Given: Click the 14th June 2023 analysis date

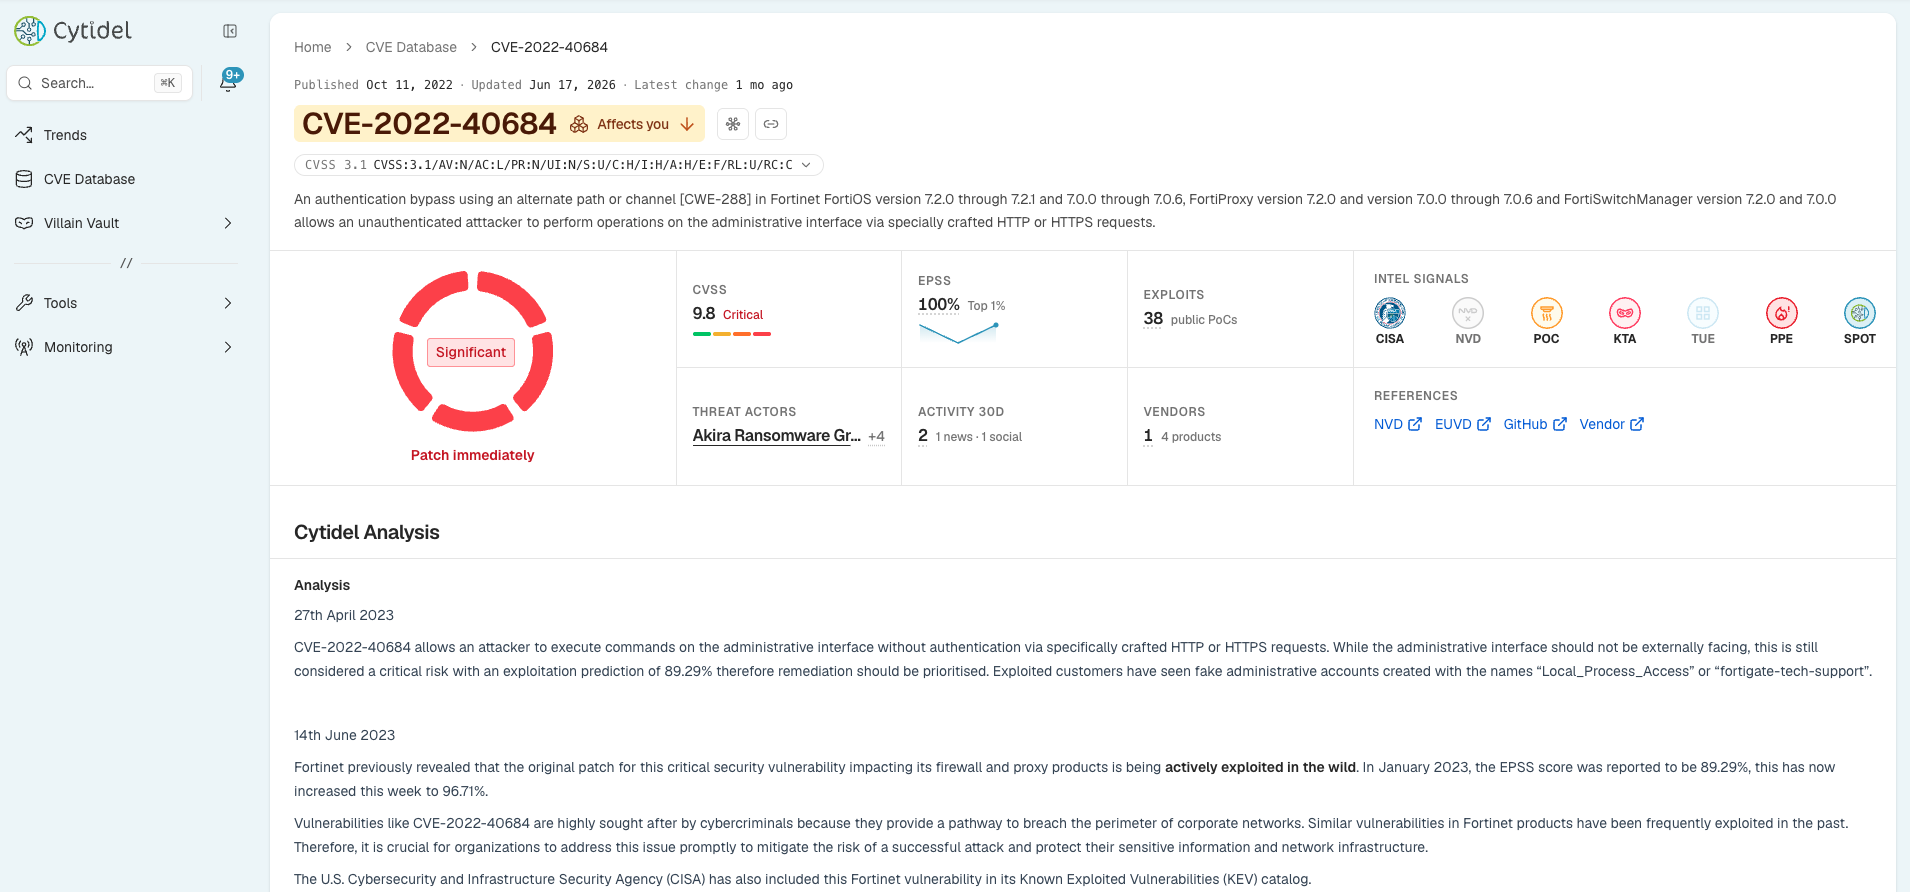Looking at the screenshot, I should [x=344, y=735].
